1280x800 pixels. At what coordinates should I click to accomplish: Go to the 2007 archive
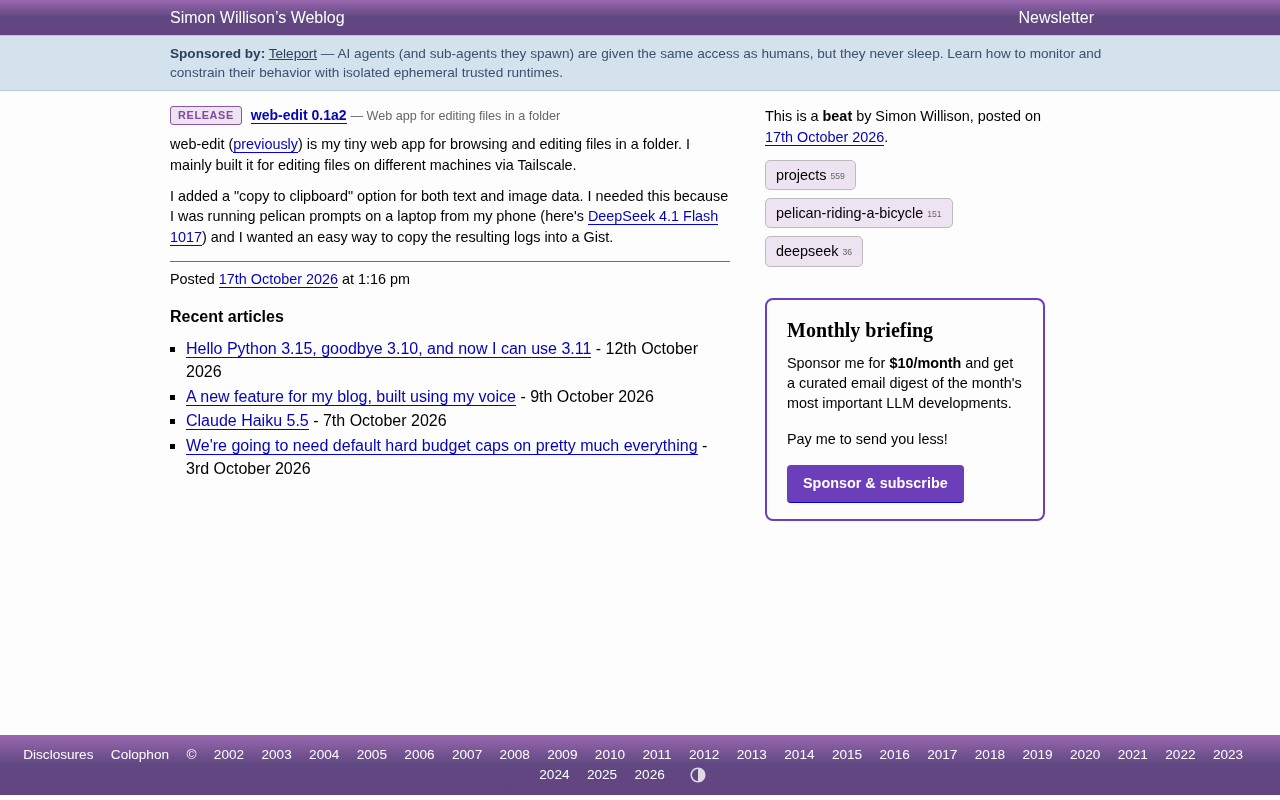coord(467,755)
